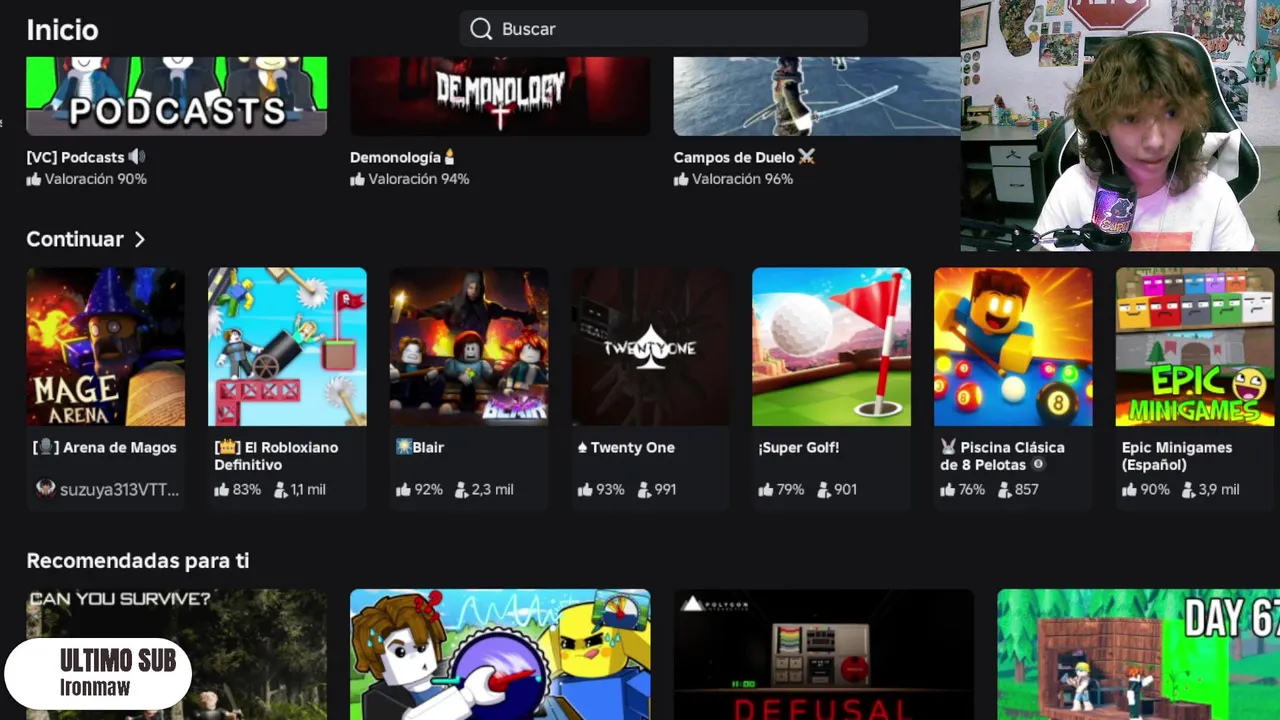The height and width of the screenshot is (720, 1280).
Task: Open the Campos de Duelo thumbnail
Action: pyautogui.click(x=817, y=96)
